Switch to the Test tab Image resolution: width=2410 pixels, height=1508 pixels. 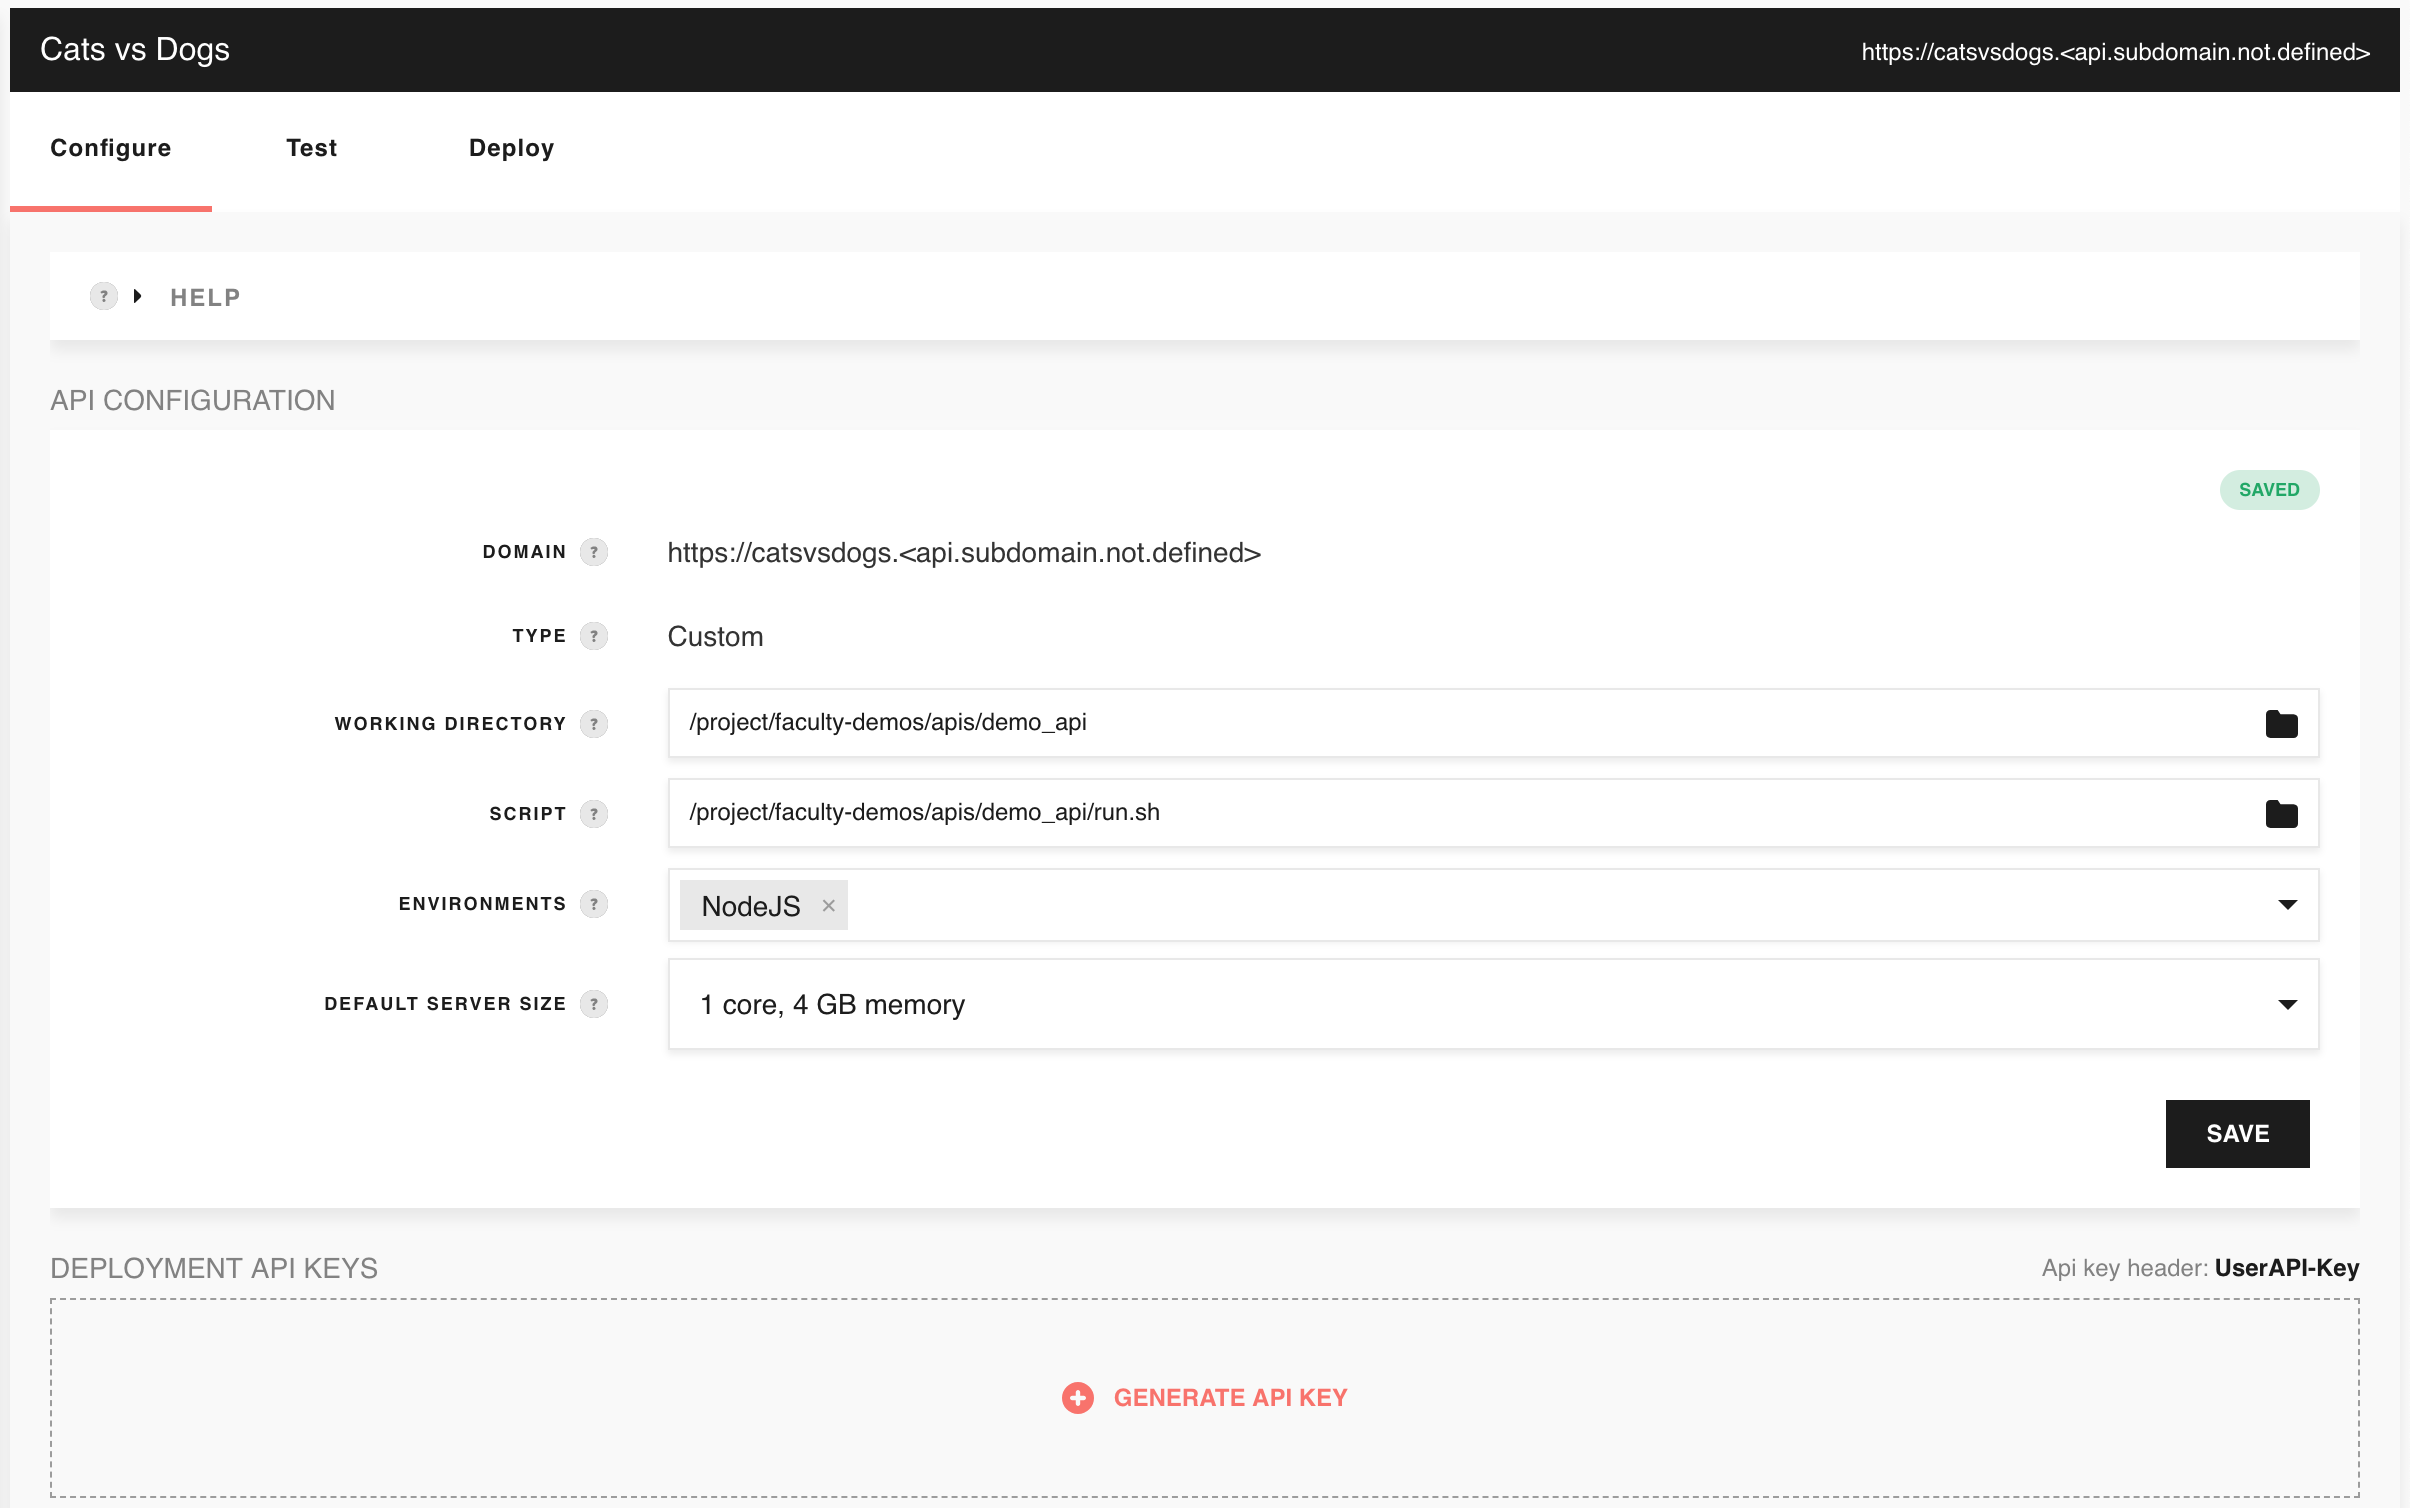point(311,148)
